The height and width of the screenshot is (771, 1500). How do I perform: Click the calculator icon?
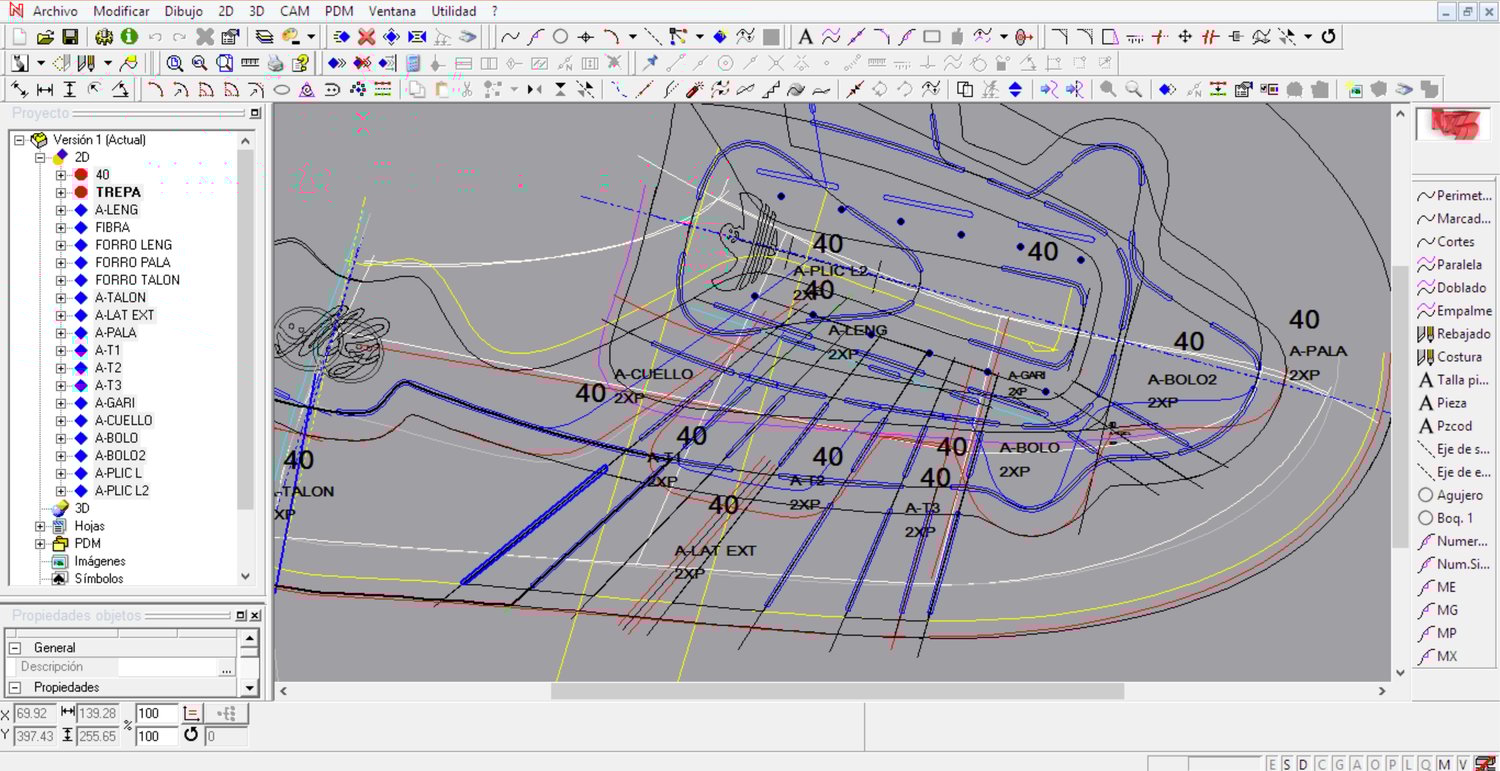point(413,63)
